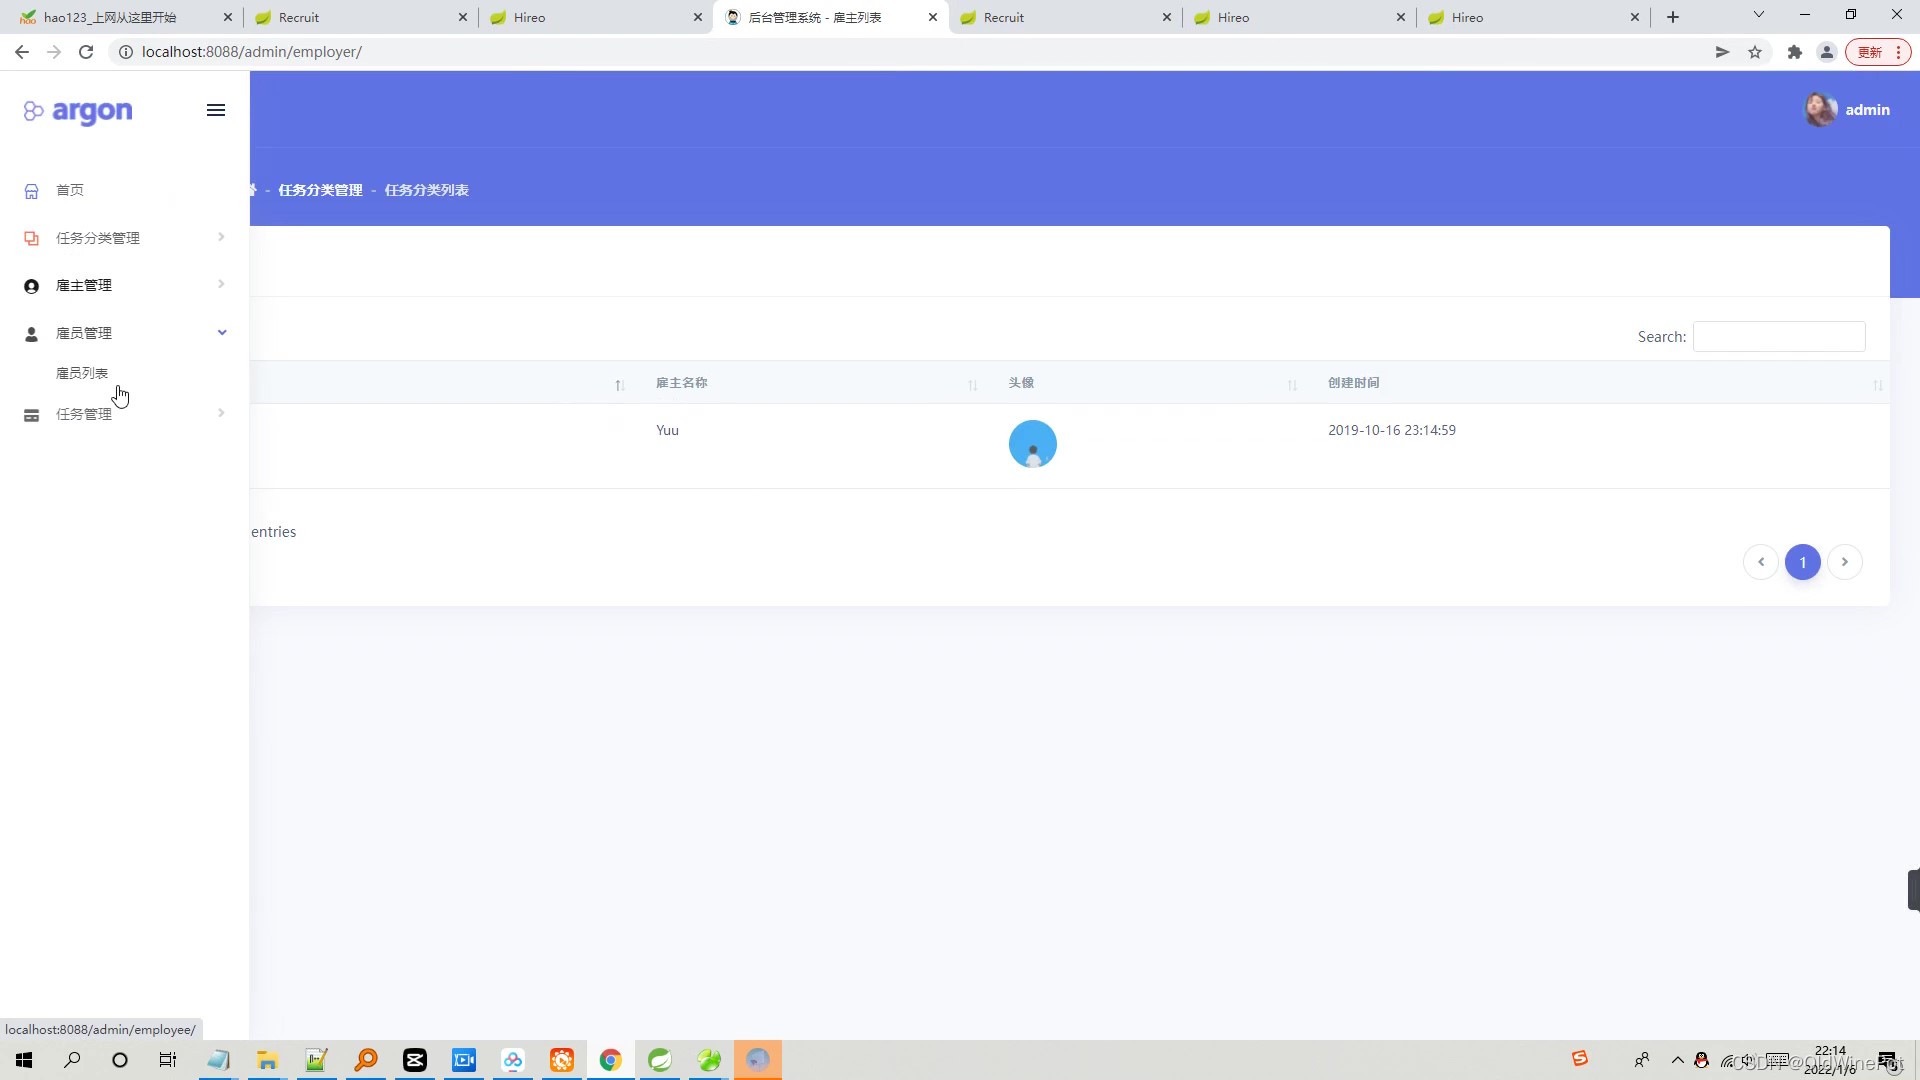Screen dimensions: 1920x1080
Task: Click the 雇员管理 employee management icon
Action: 32,332
